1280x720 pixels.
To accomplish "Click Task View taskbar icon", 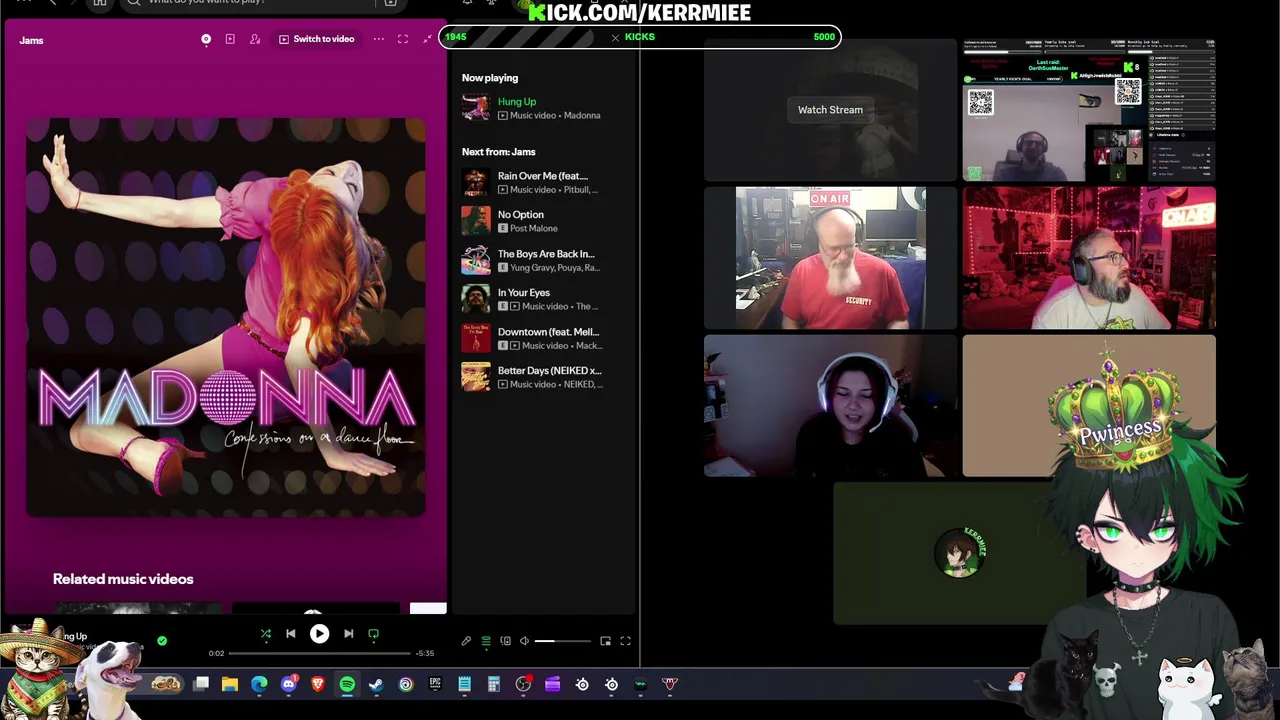I will point(201,684).
